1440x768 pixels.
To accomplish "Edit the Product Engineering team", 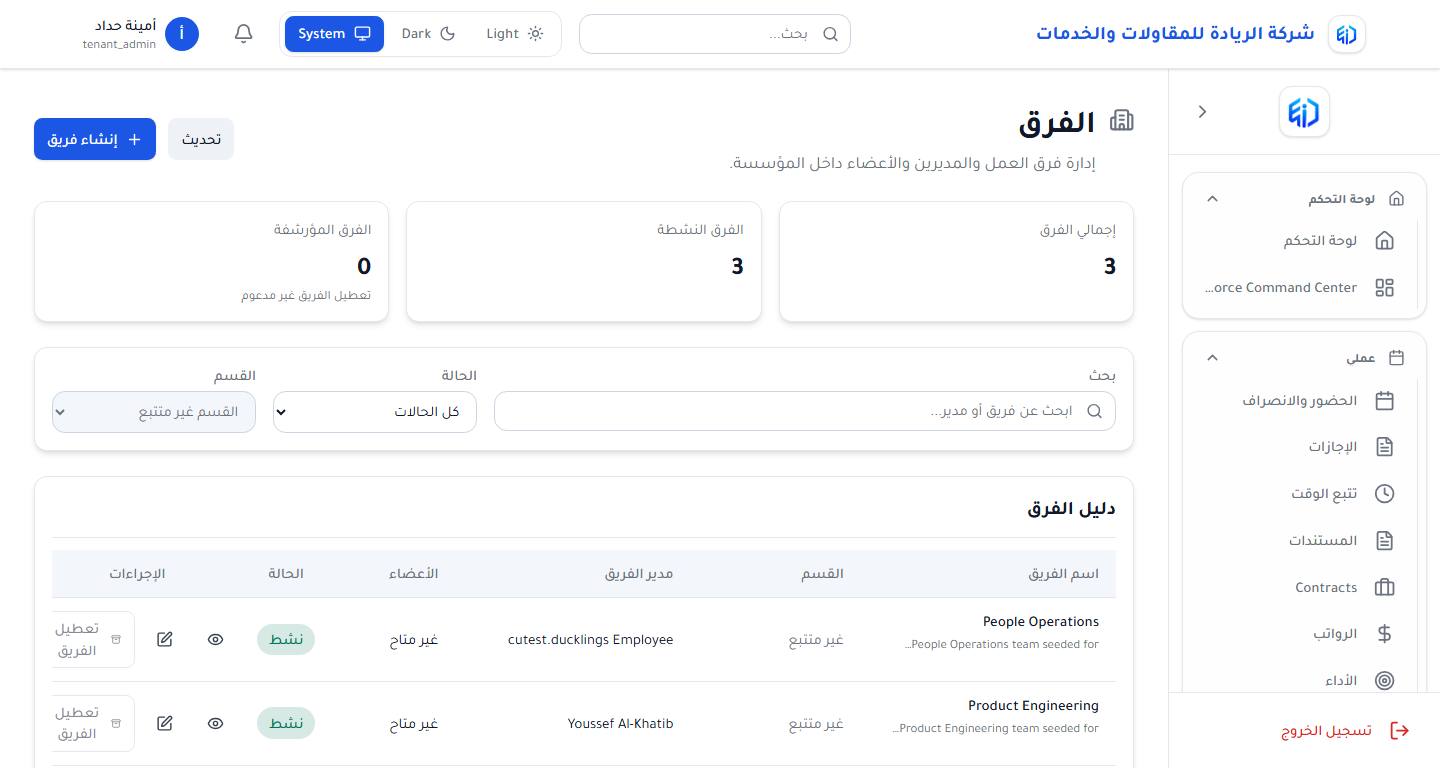I will click(x=165, y=724).
